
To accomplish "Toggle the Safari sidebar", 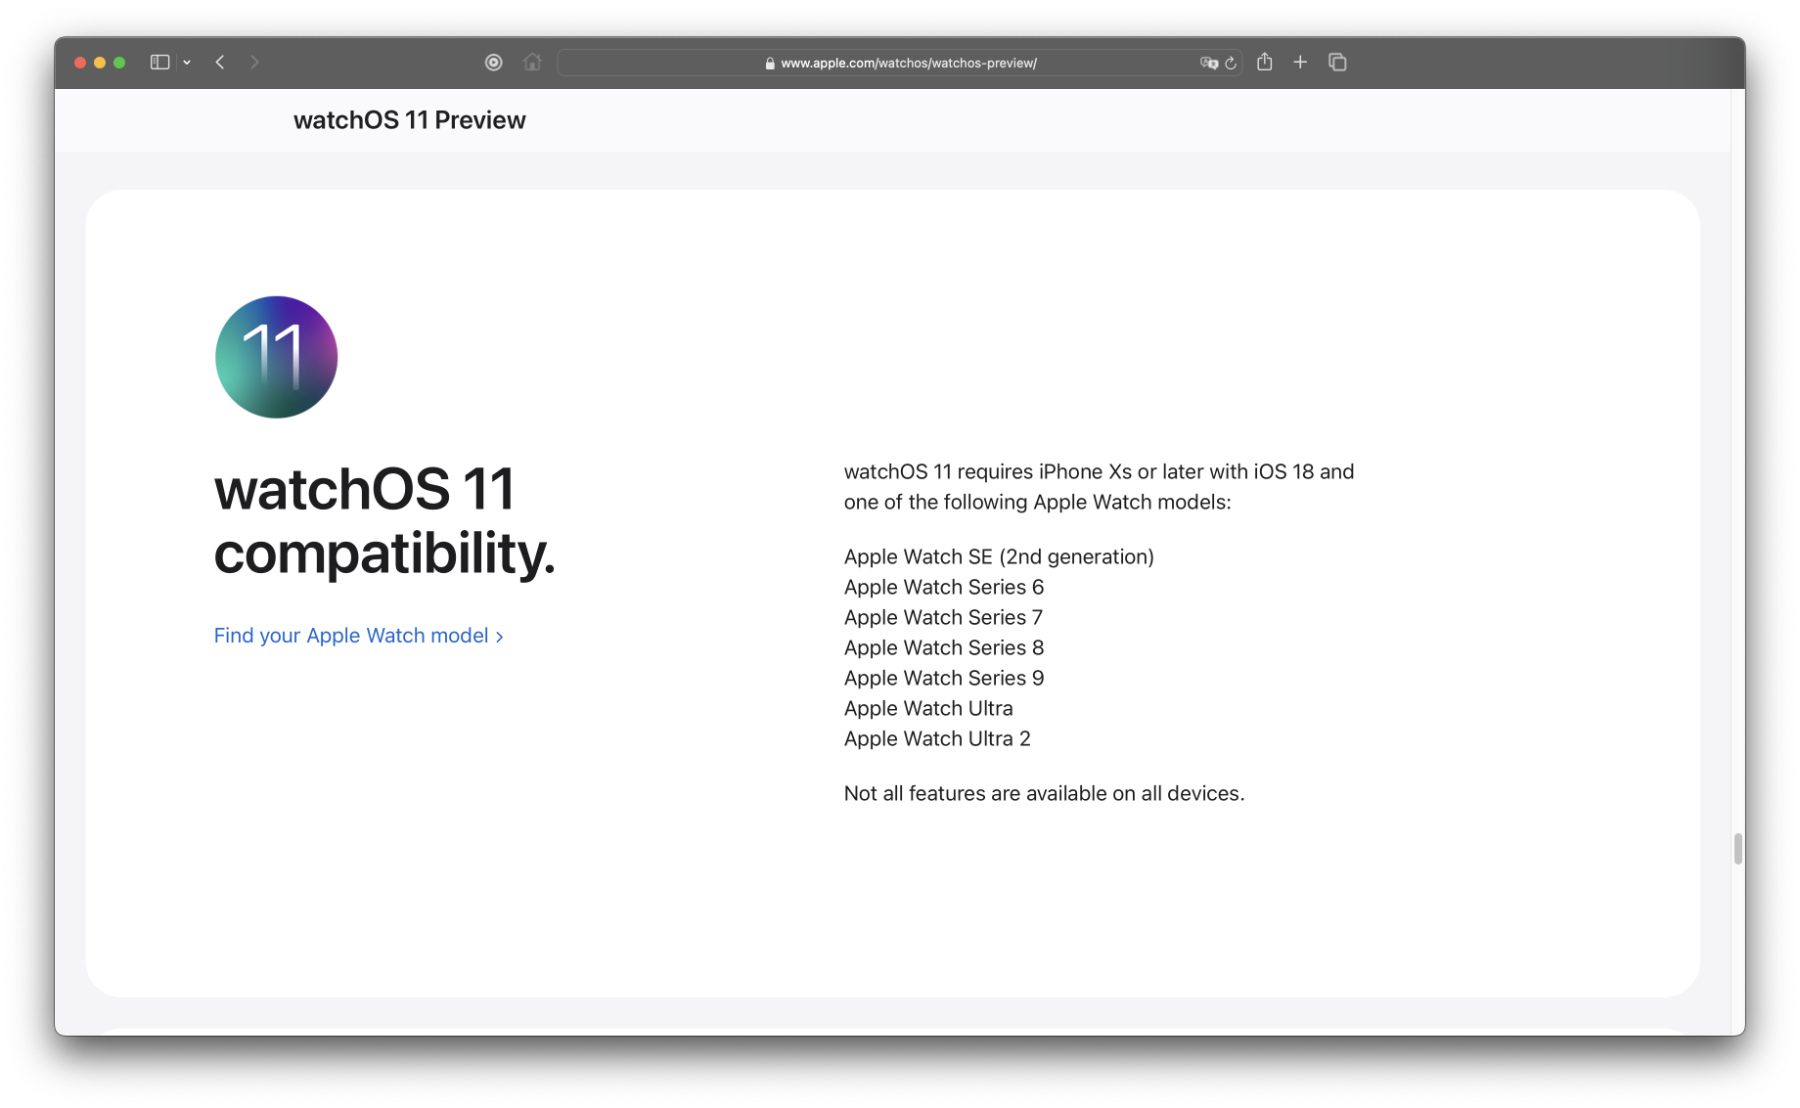I will 159,62.
